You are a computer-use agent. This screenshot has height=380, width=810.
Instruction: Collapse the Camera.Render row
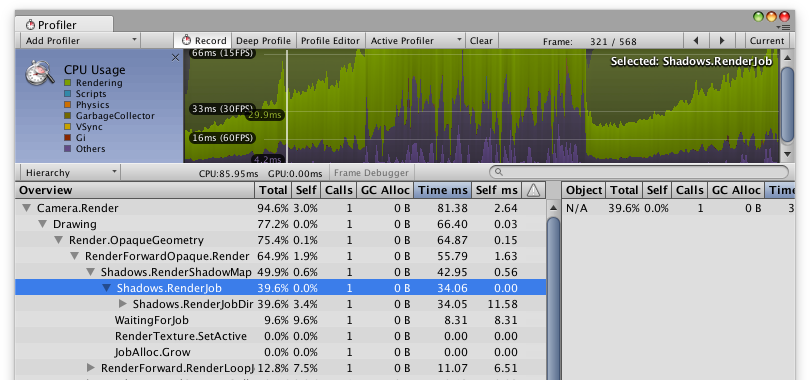26,208
